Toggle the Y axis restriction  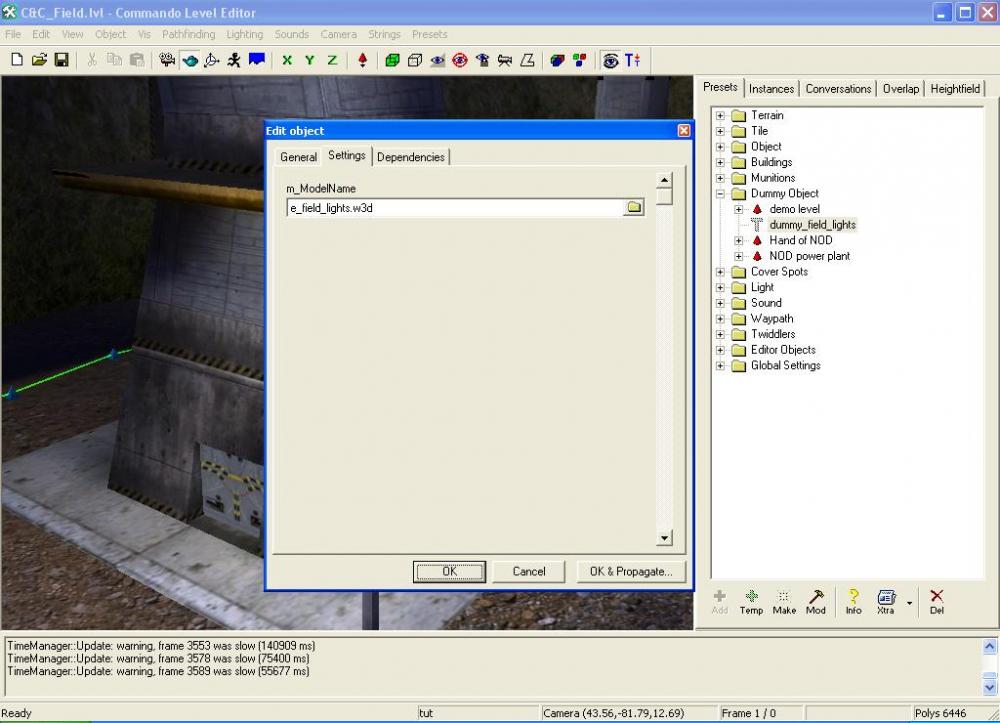pos(309,60)
